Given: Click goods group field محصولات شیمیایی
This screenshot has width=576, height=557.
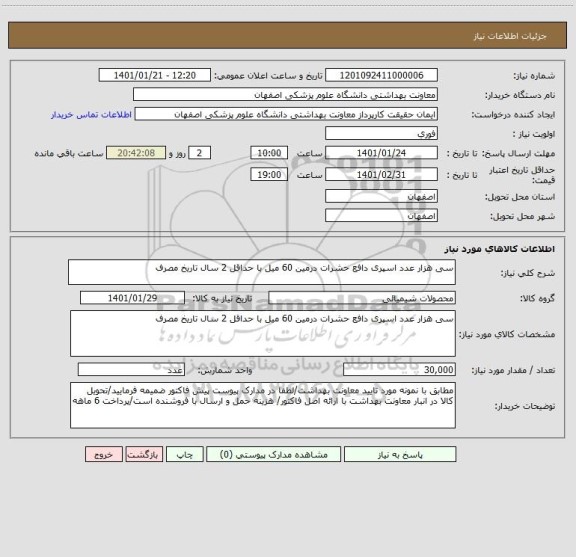Looking at the screenshot, I should pos(362,298).
